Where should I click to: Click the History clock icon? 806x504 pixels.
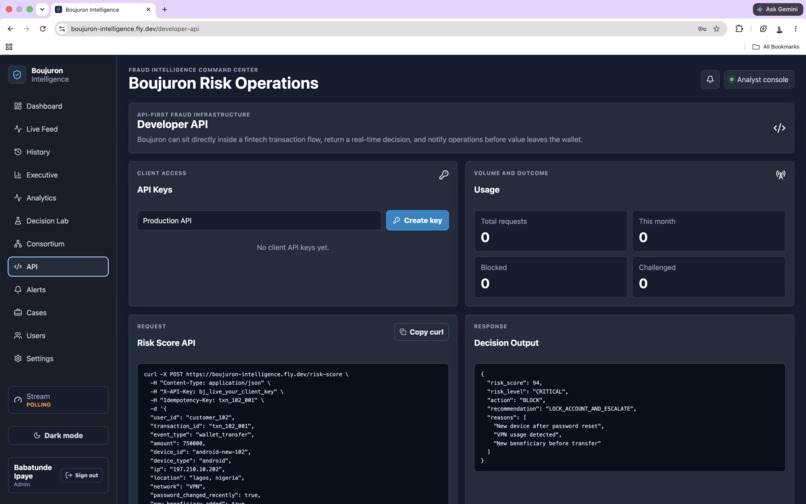(x=18, y=152)
